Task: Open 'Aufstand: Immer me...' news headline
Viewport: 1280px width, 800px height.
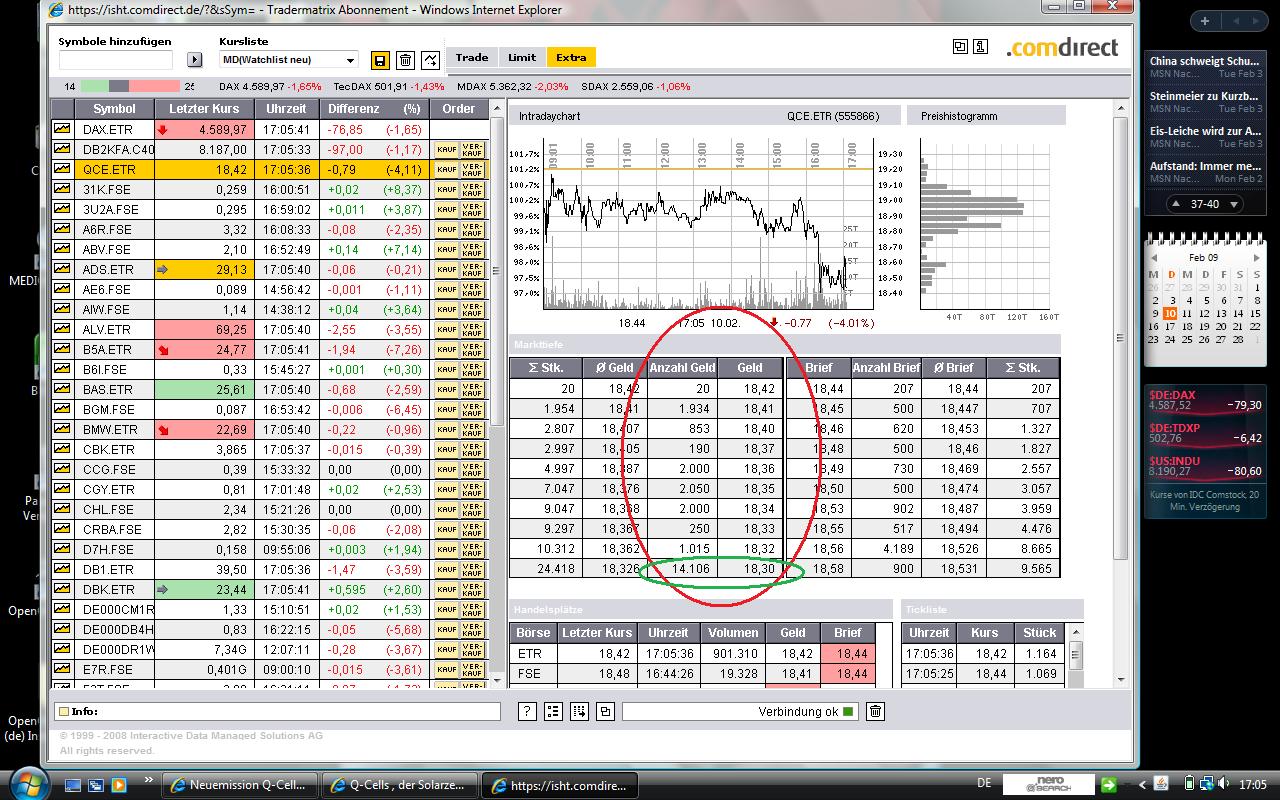Action: tap(1204, 166)
